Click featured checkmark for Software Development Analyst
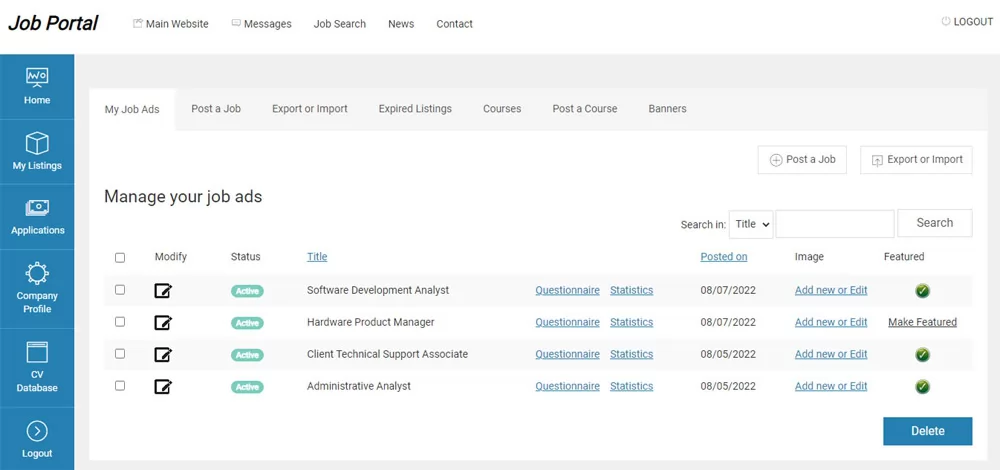The width and height of the screenshot is (1000, 470). click(x=922, y=291)
